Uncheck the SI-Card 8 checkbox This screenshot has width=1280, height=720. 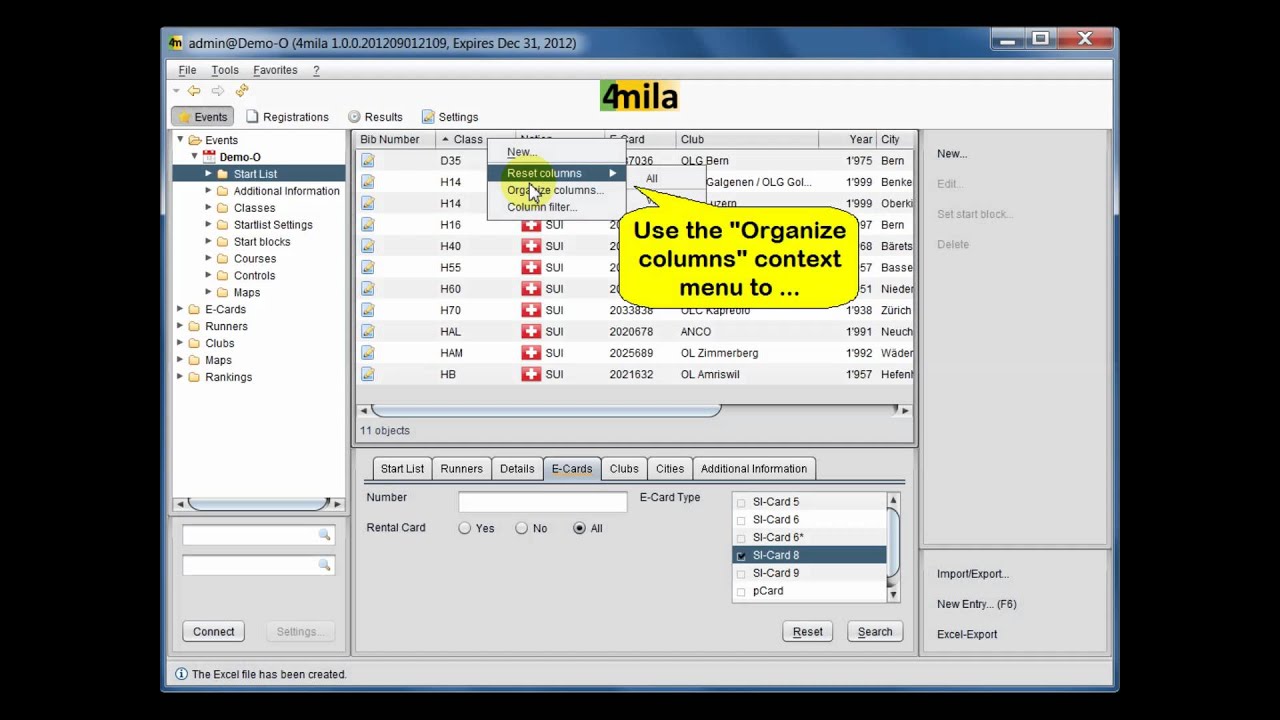741,556
